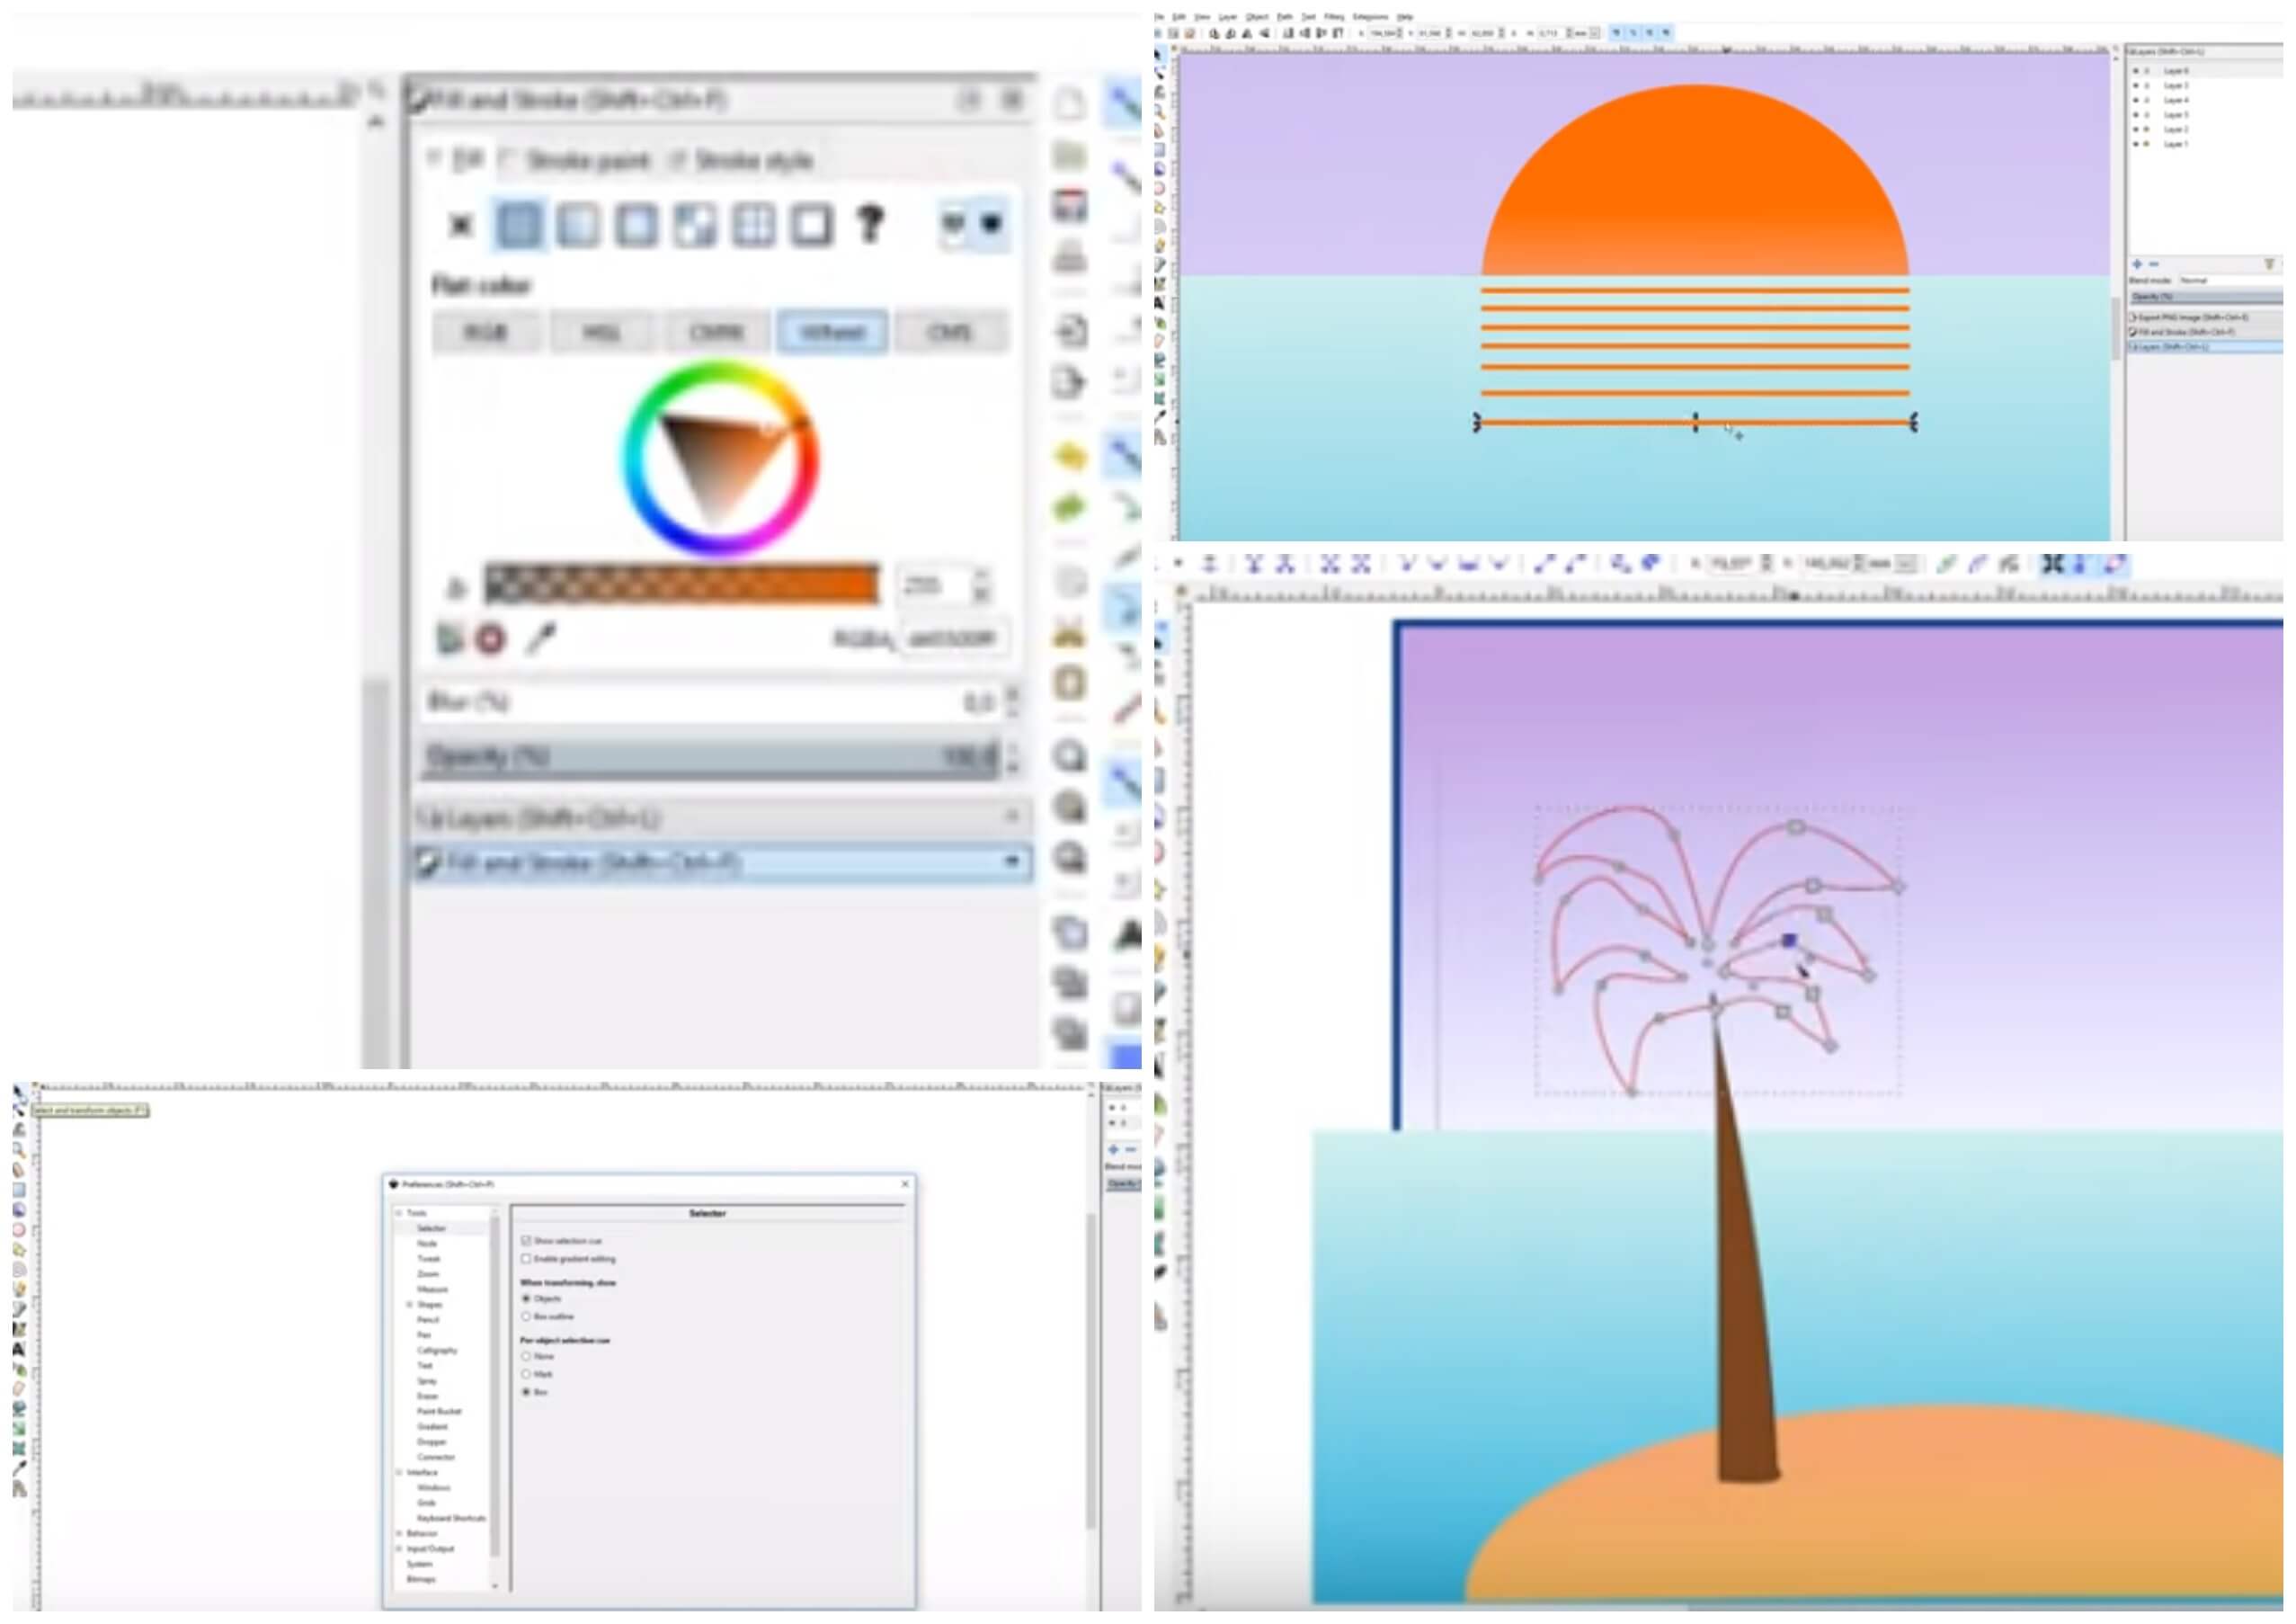2296x1624 pixels.
Task: Click the alpha slider bar under the color wheel
Action: coord(682,586)
